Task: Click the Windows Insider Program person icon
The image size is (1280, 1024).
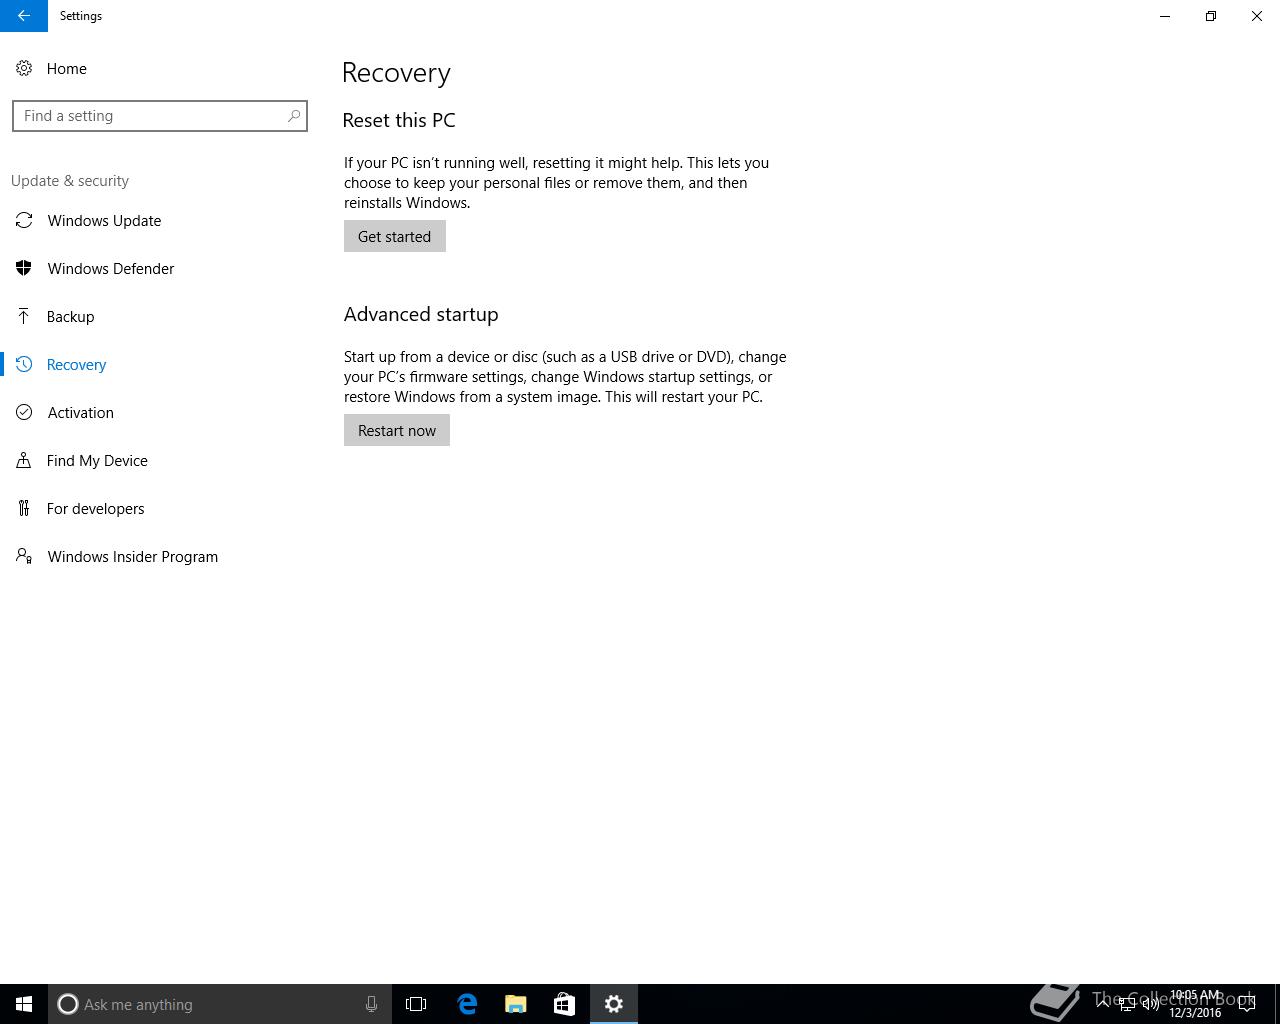Action: pyautogui.click(x=24, y=556)
